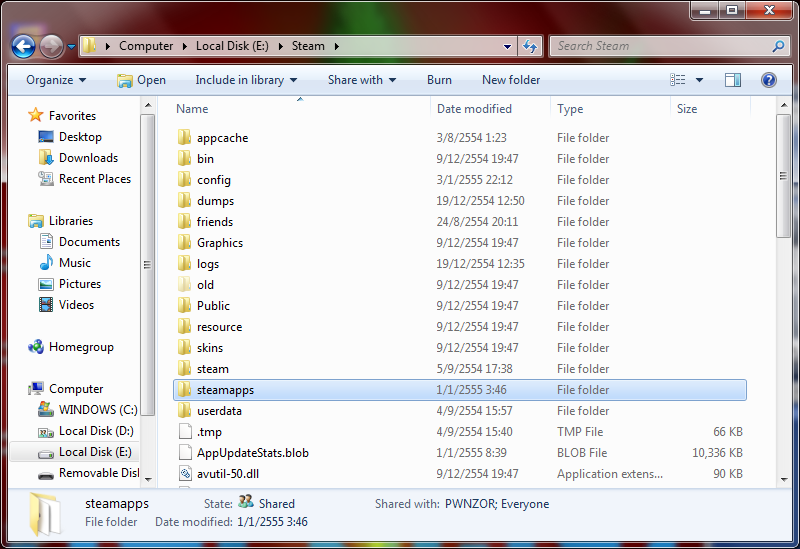Open Help via the question mark icon

[768, 80]
